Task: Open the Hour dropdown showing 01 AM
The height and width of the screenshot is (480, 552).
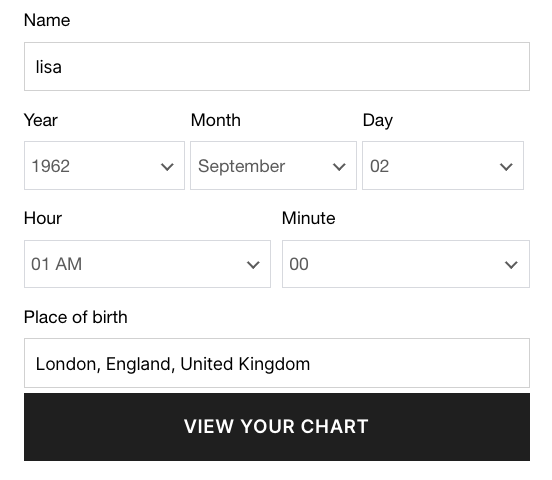Action: point(147,264)
